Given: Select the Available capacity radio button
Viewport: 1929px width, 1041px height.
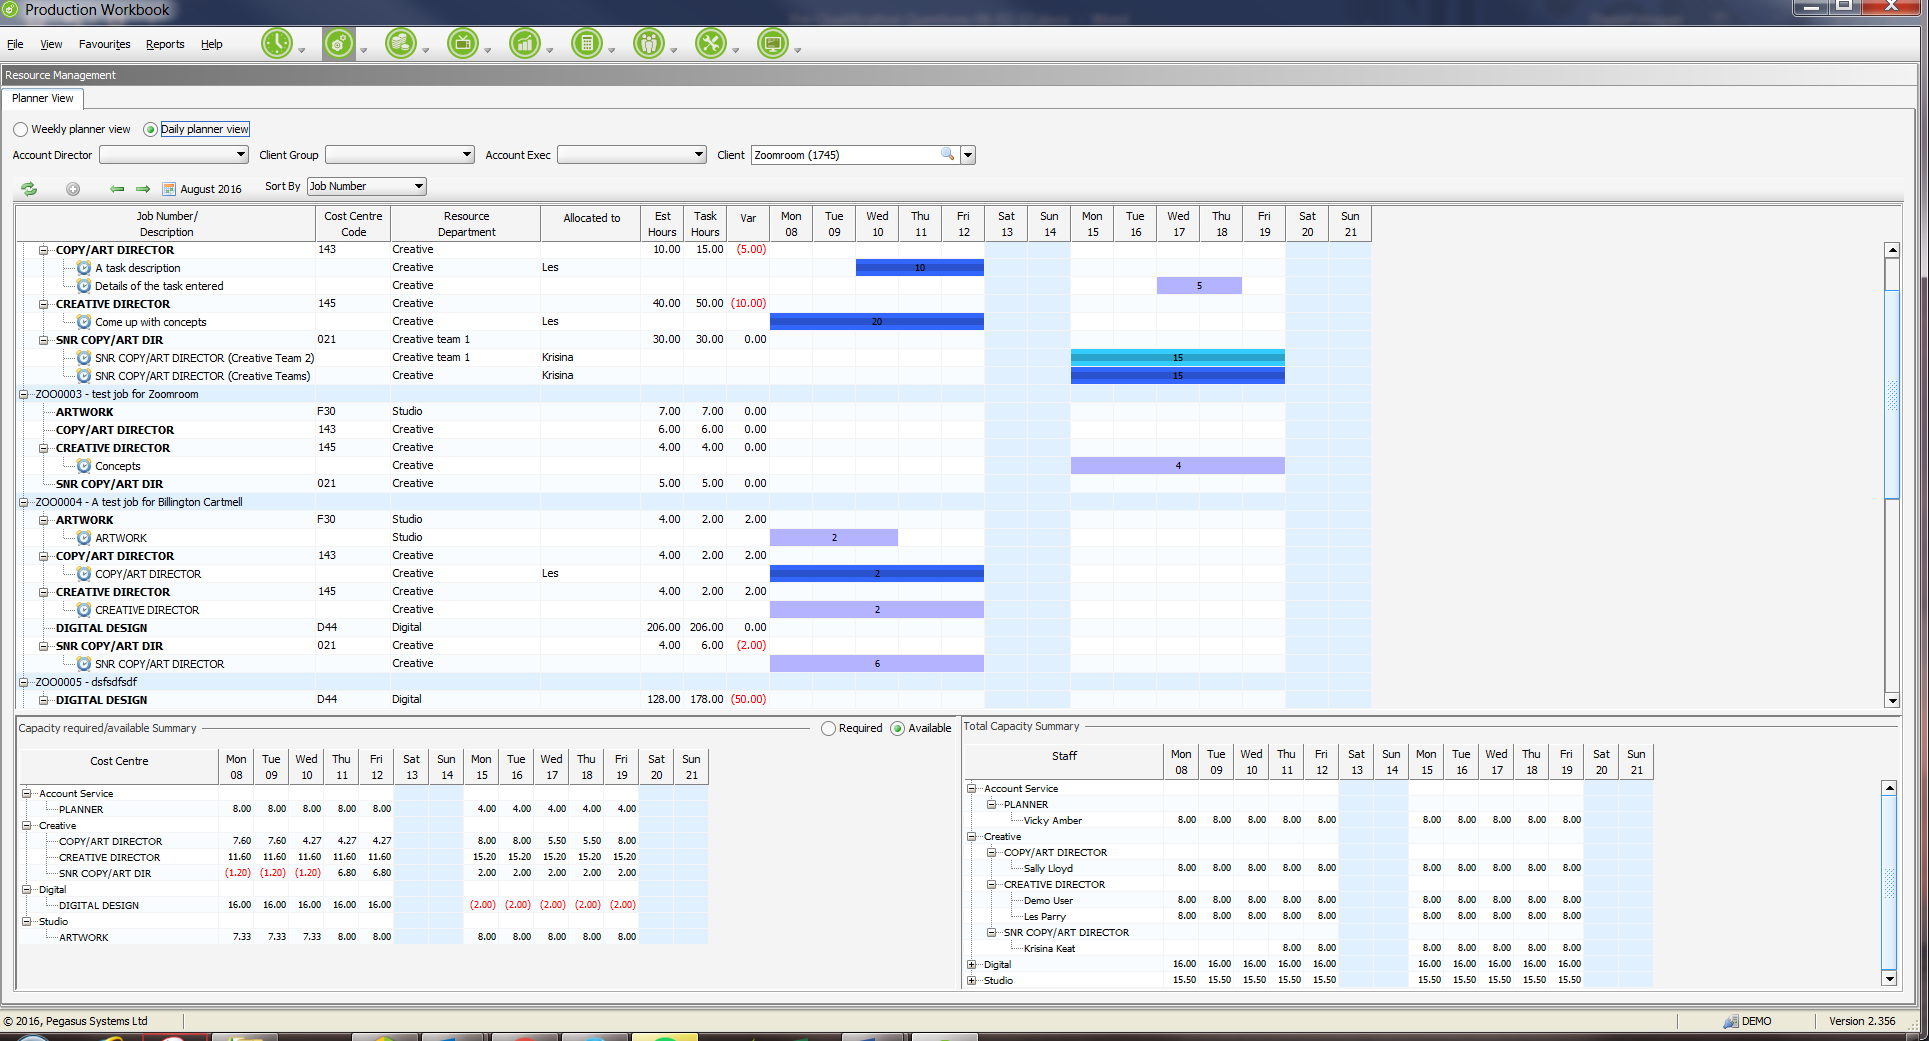Looking at the screenshot, I should tap(897, 728).
